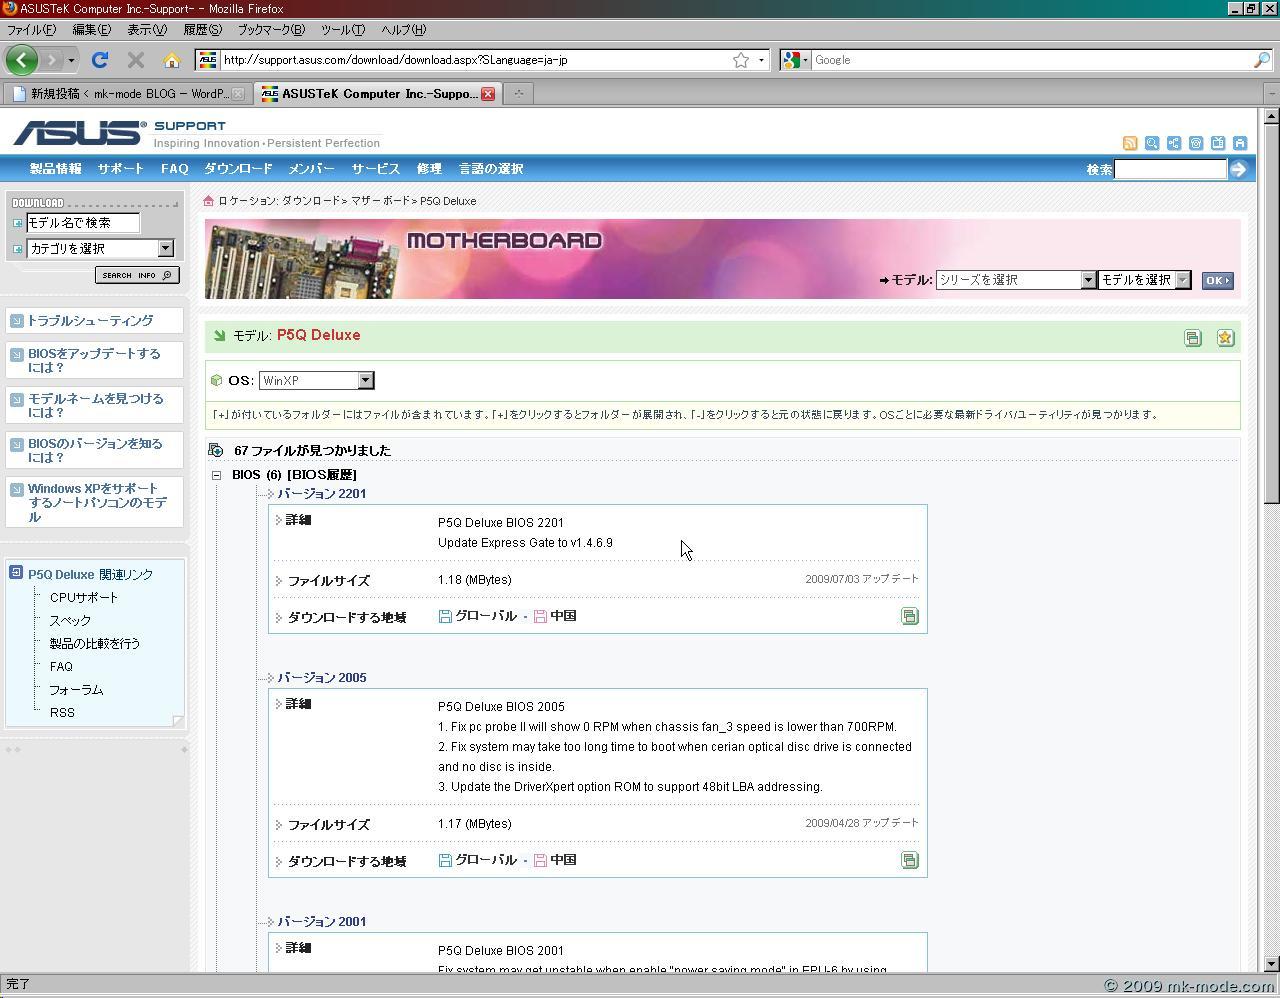Expand all files via 67 files icon
The height and width of the screenshot is (998, 1280).
point(216,451)
